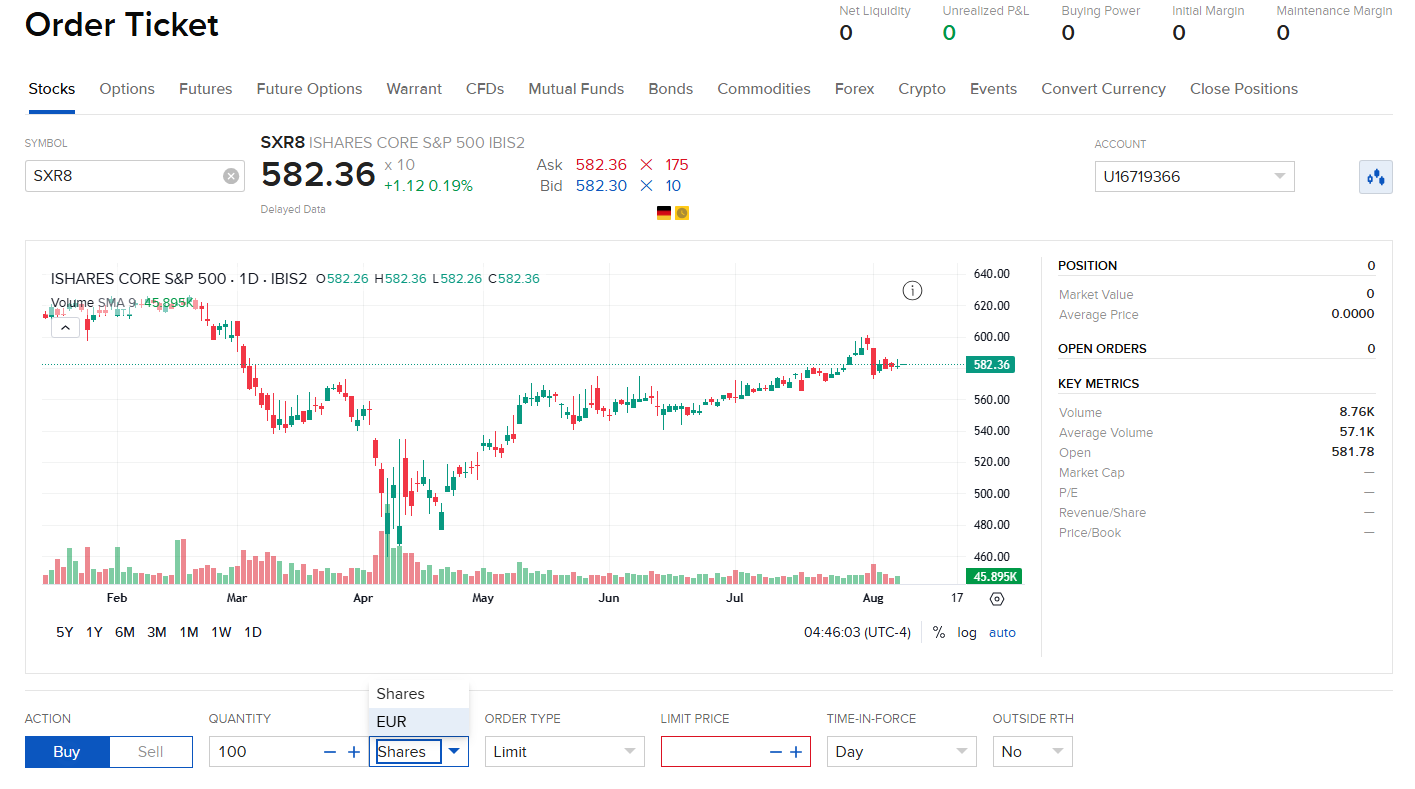Click the Limit Price input field
This screenshot has height=789, width=1415.
pos(714,752)
